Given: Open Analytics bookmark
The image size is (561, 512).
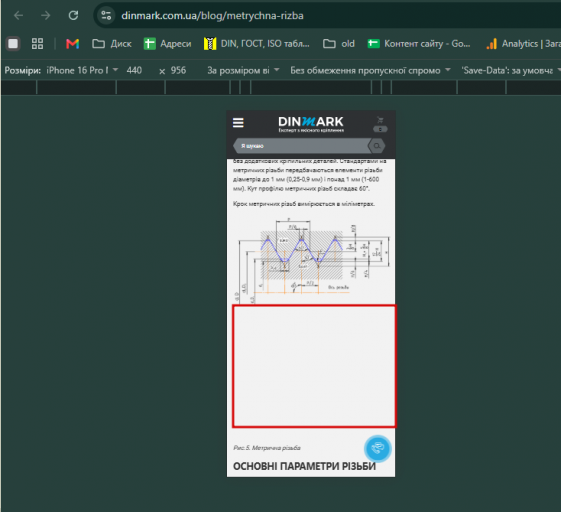Looking at the screenshot, I should click(x=523, y=44).
